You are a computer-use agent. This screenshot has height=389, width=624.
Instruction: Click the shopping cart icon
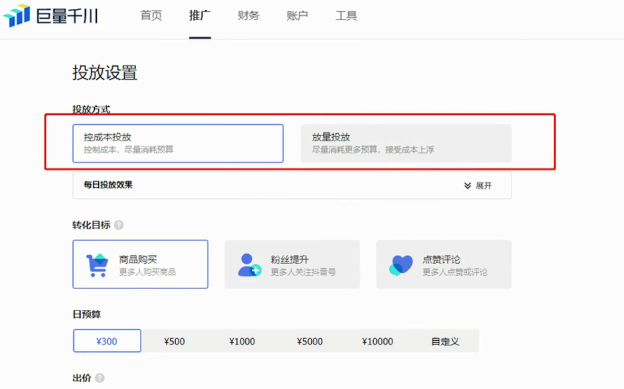click(97, 265)
